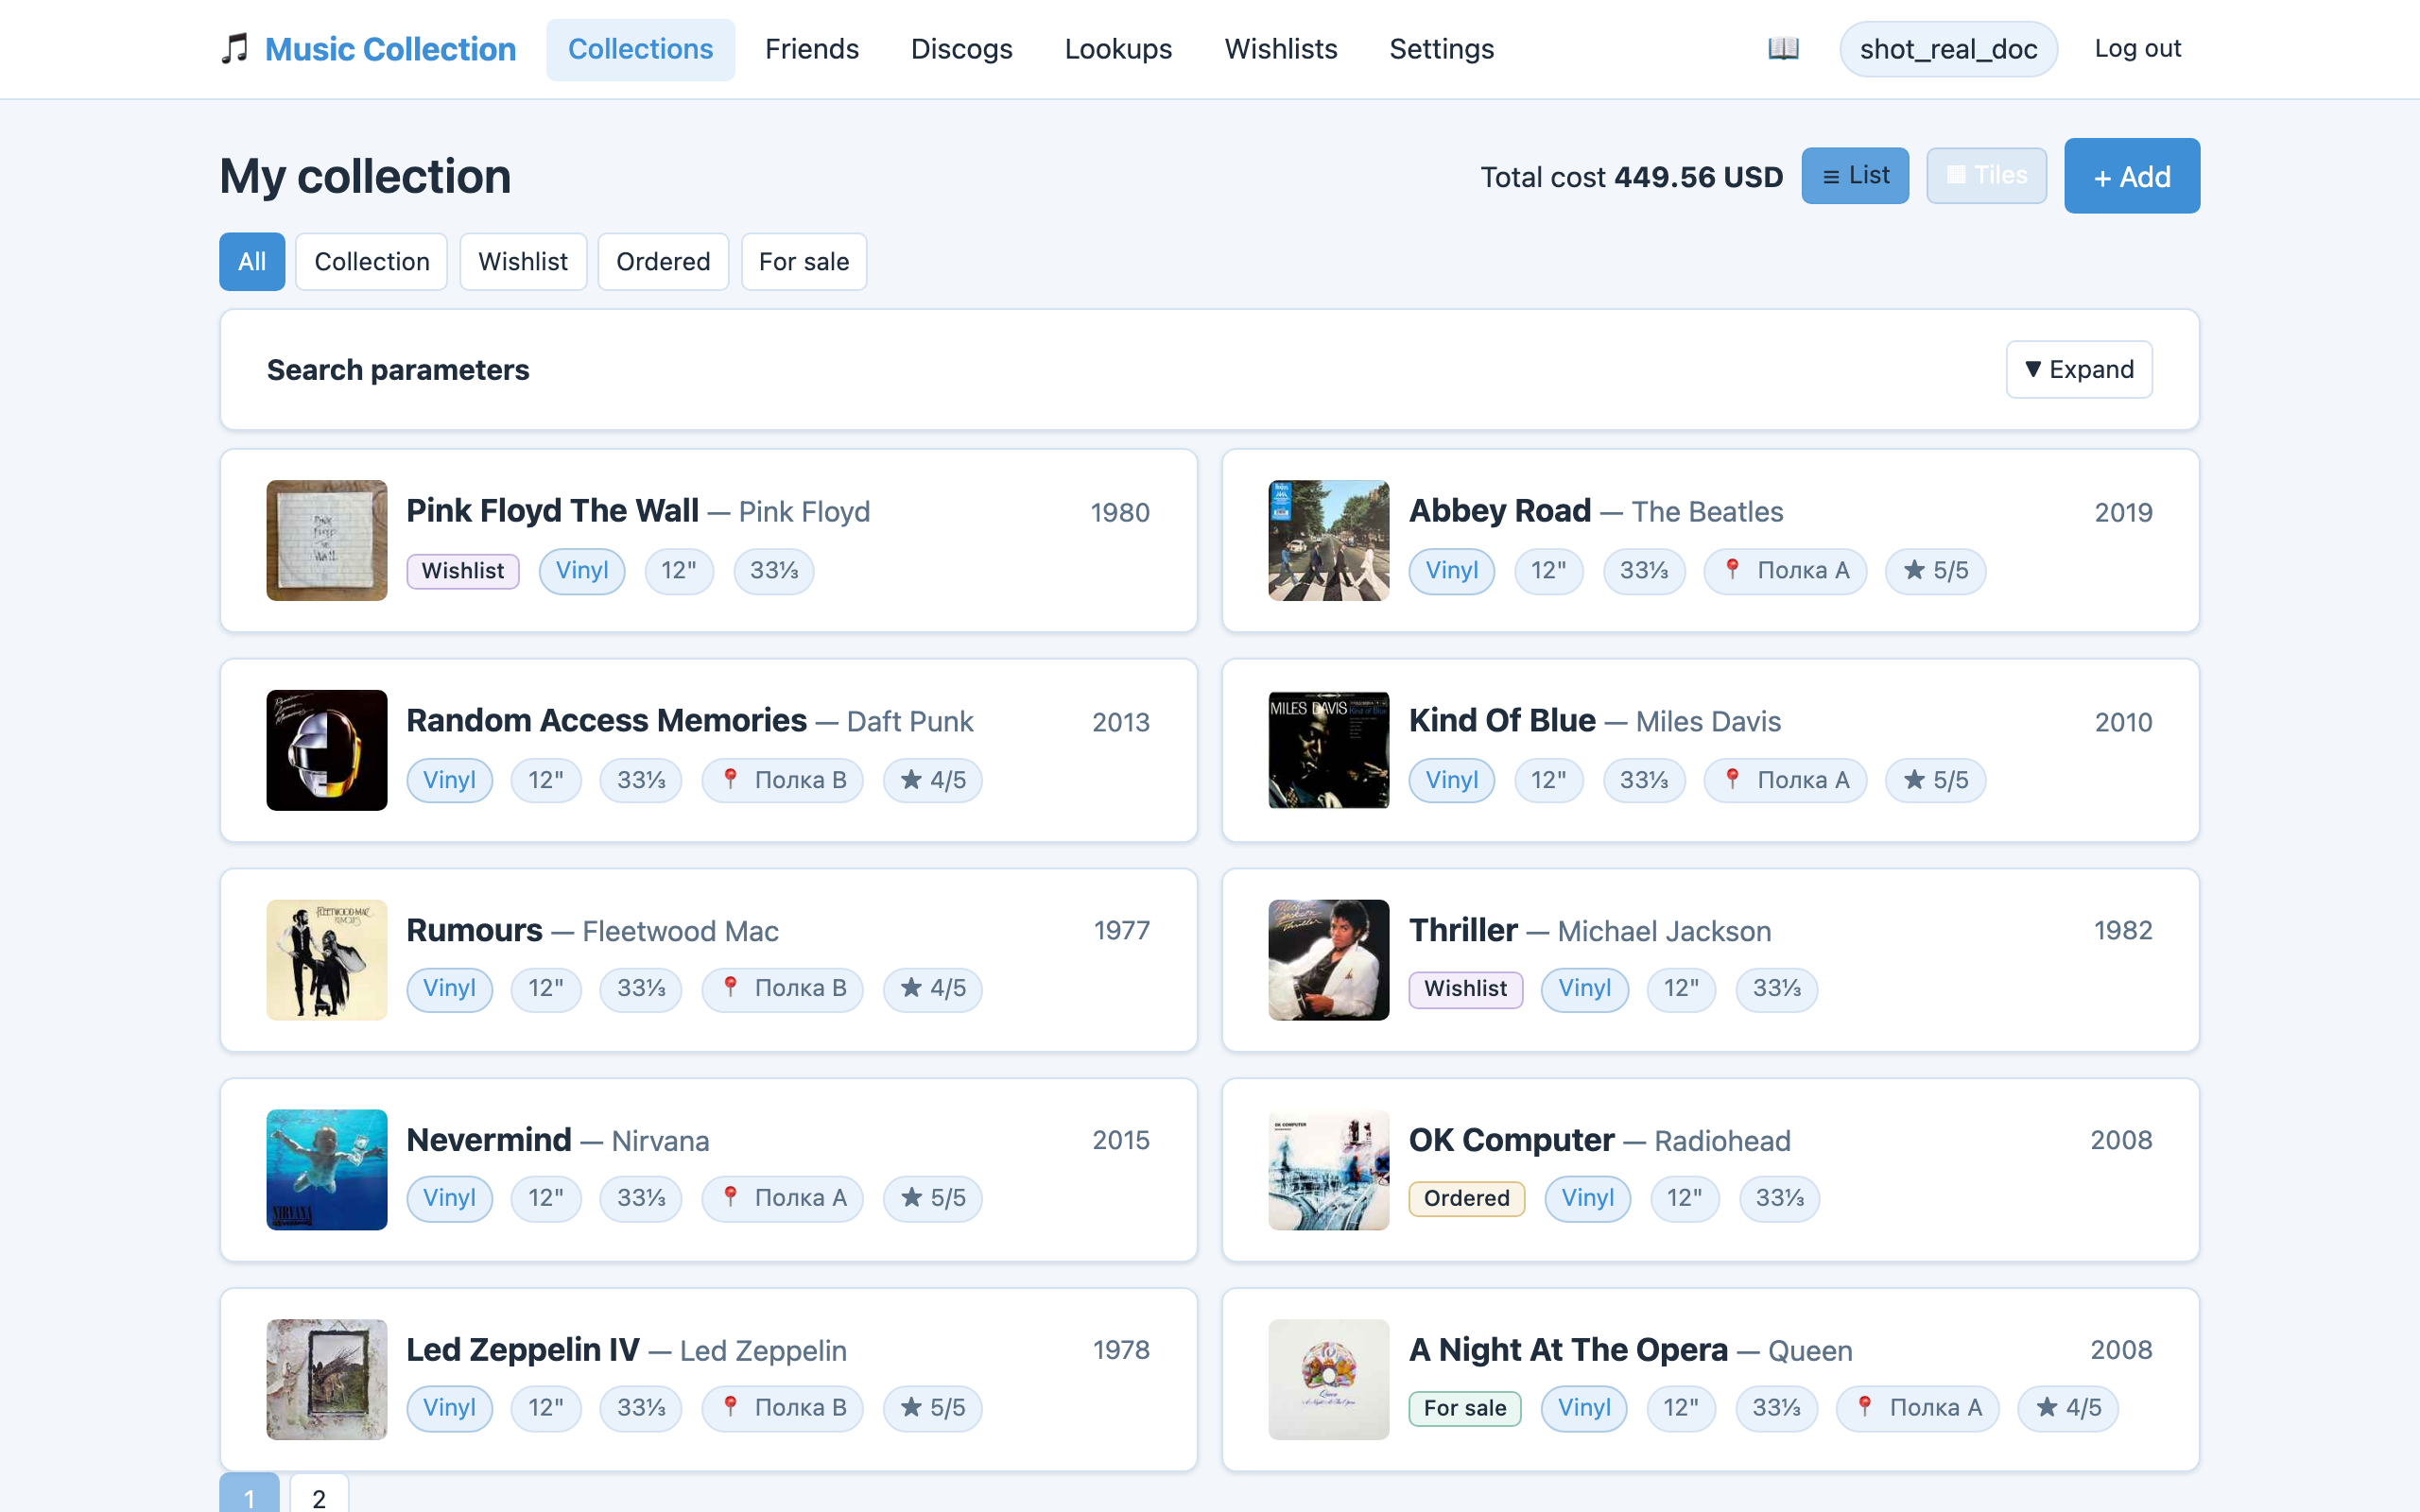Filter by Wishlist status
Viewport: 2420px width, 1512px height.
click(523, 262)
